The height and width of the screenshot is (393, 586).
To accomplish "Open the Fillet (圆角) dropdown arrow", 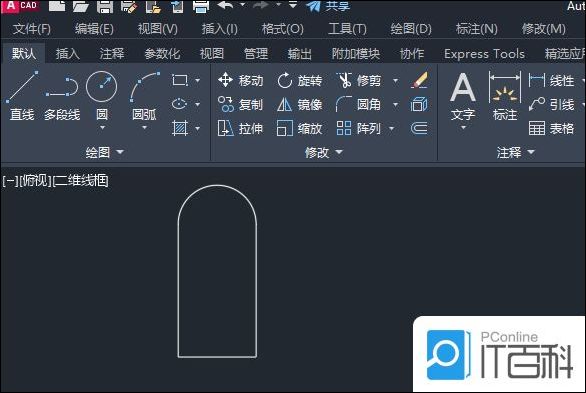I will pyautogui.click(x=395, y=105).
